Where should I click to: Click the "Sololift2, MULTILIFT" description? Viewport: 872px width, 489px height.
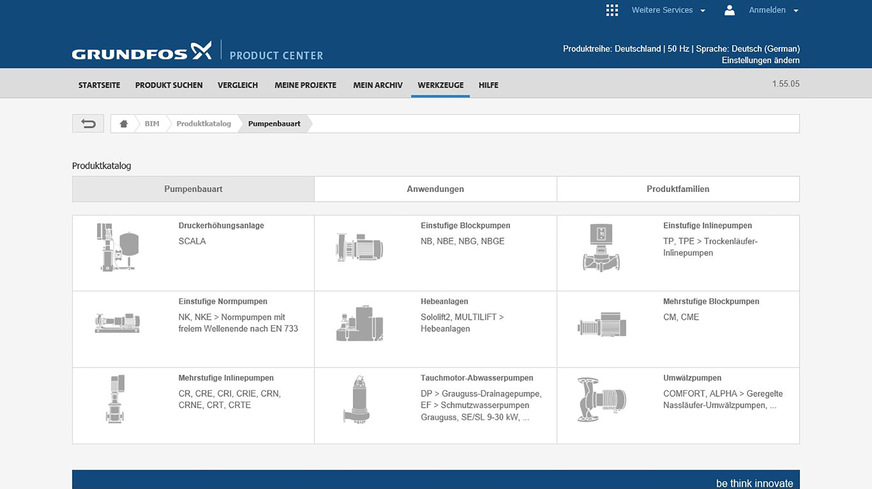click(x=462, y=323)
